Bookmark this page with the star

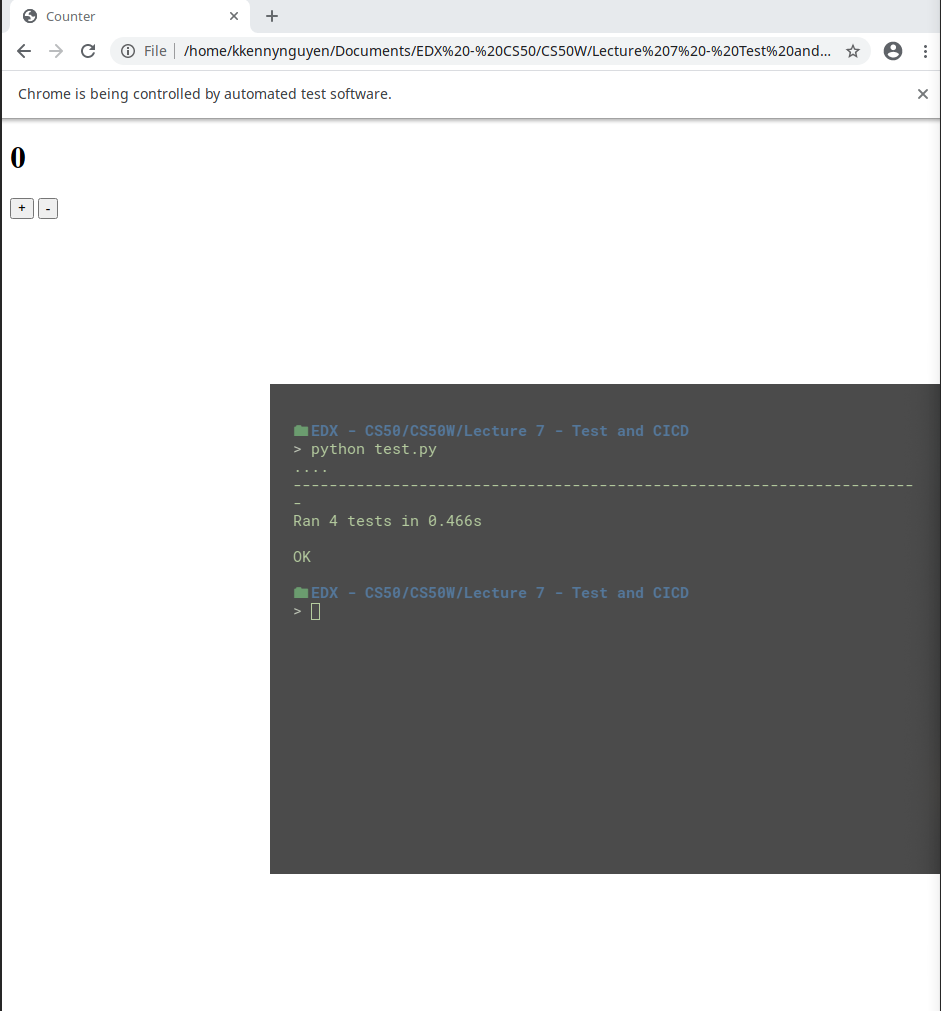tap(853, 51)
